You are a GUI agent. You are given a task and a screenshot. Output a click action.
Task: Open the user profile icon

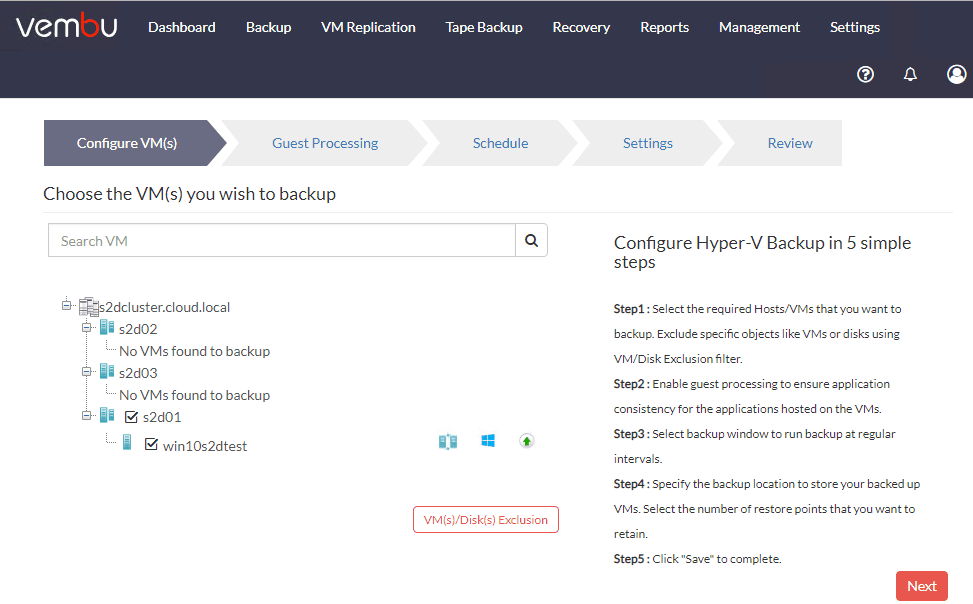pos(956,74)
